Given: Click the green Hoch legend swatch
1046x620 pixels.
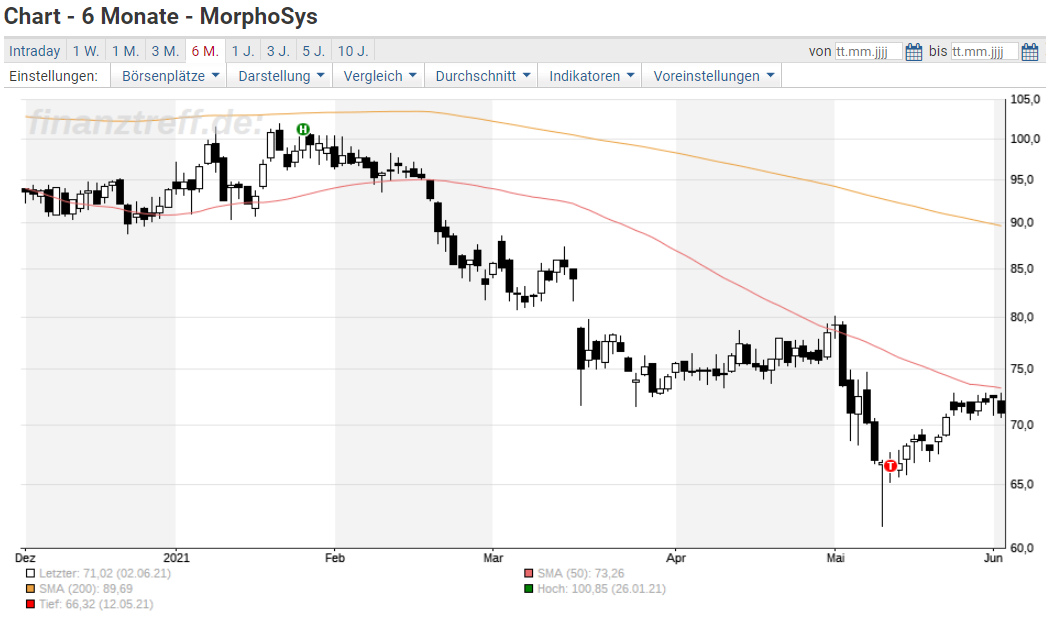Looking at the screenshot, I should click(x=529, y=589).
